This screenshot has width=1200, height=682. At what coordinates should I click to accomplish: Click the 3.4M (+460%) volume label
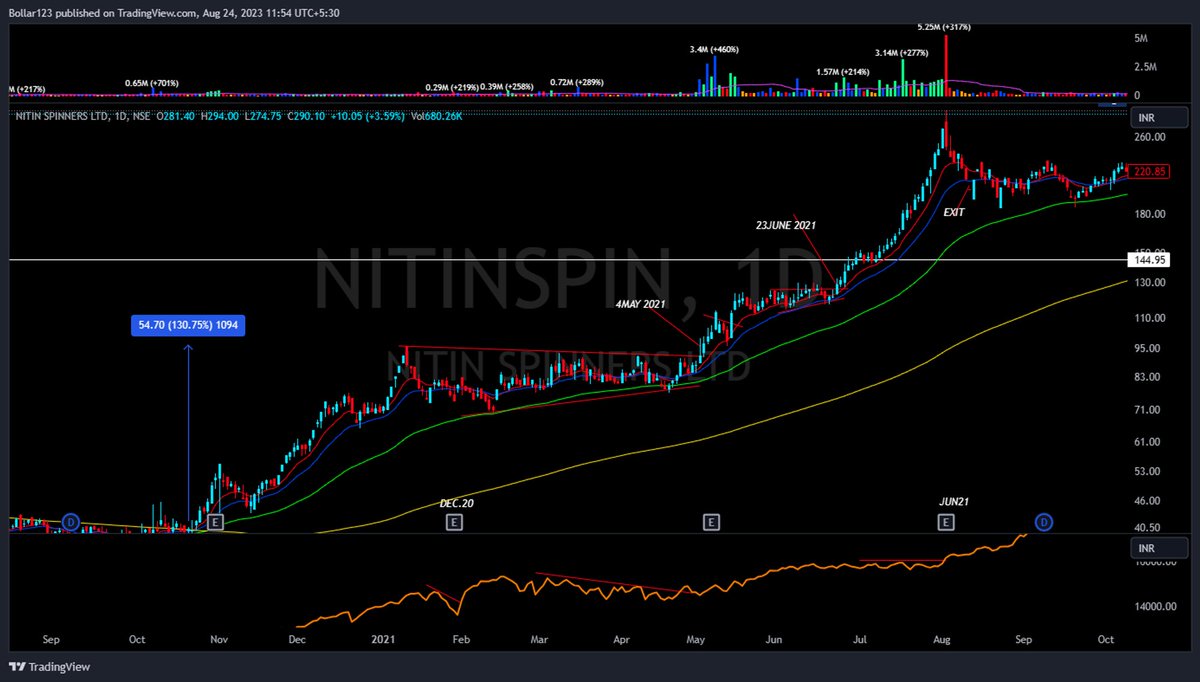click(x=714, y=49)
